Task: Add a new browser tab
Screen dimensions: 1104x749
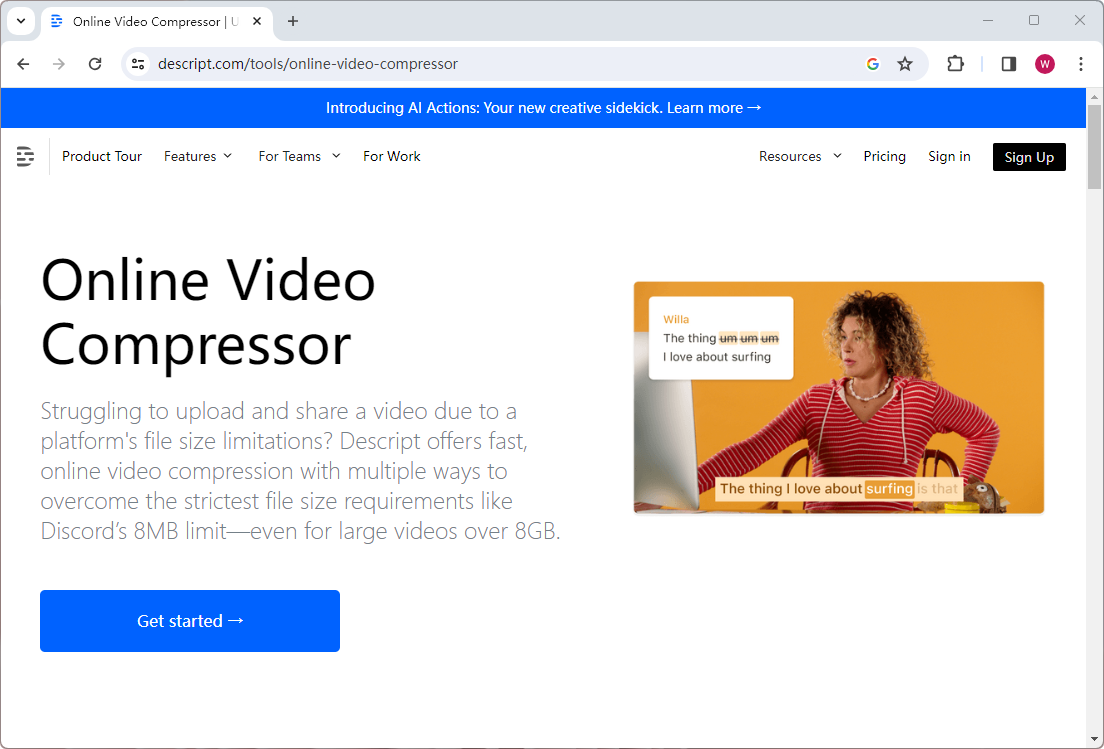Action: tap(293, 21)
